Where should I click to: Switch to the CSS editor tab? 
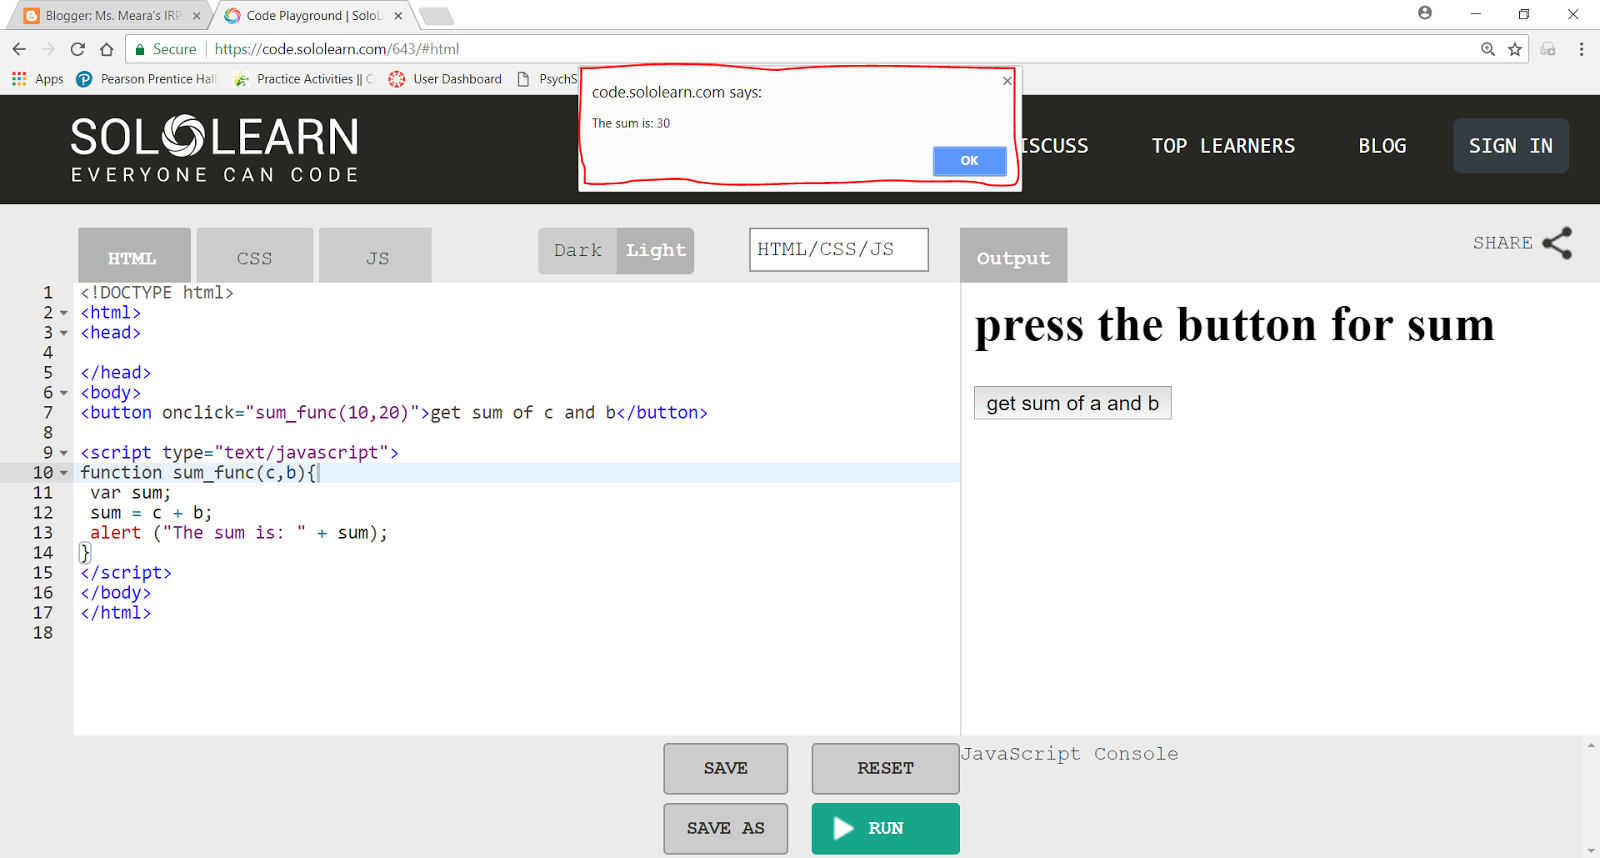(x=255, y=255)
